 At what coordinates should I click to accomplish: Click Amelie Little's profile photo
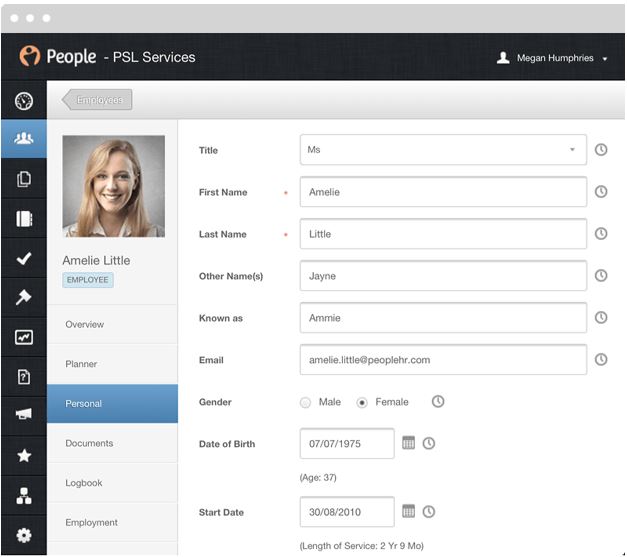pyautogui.click(x=113, y=186)
